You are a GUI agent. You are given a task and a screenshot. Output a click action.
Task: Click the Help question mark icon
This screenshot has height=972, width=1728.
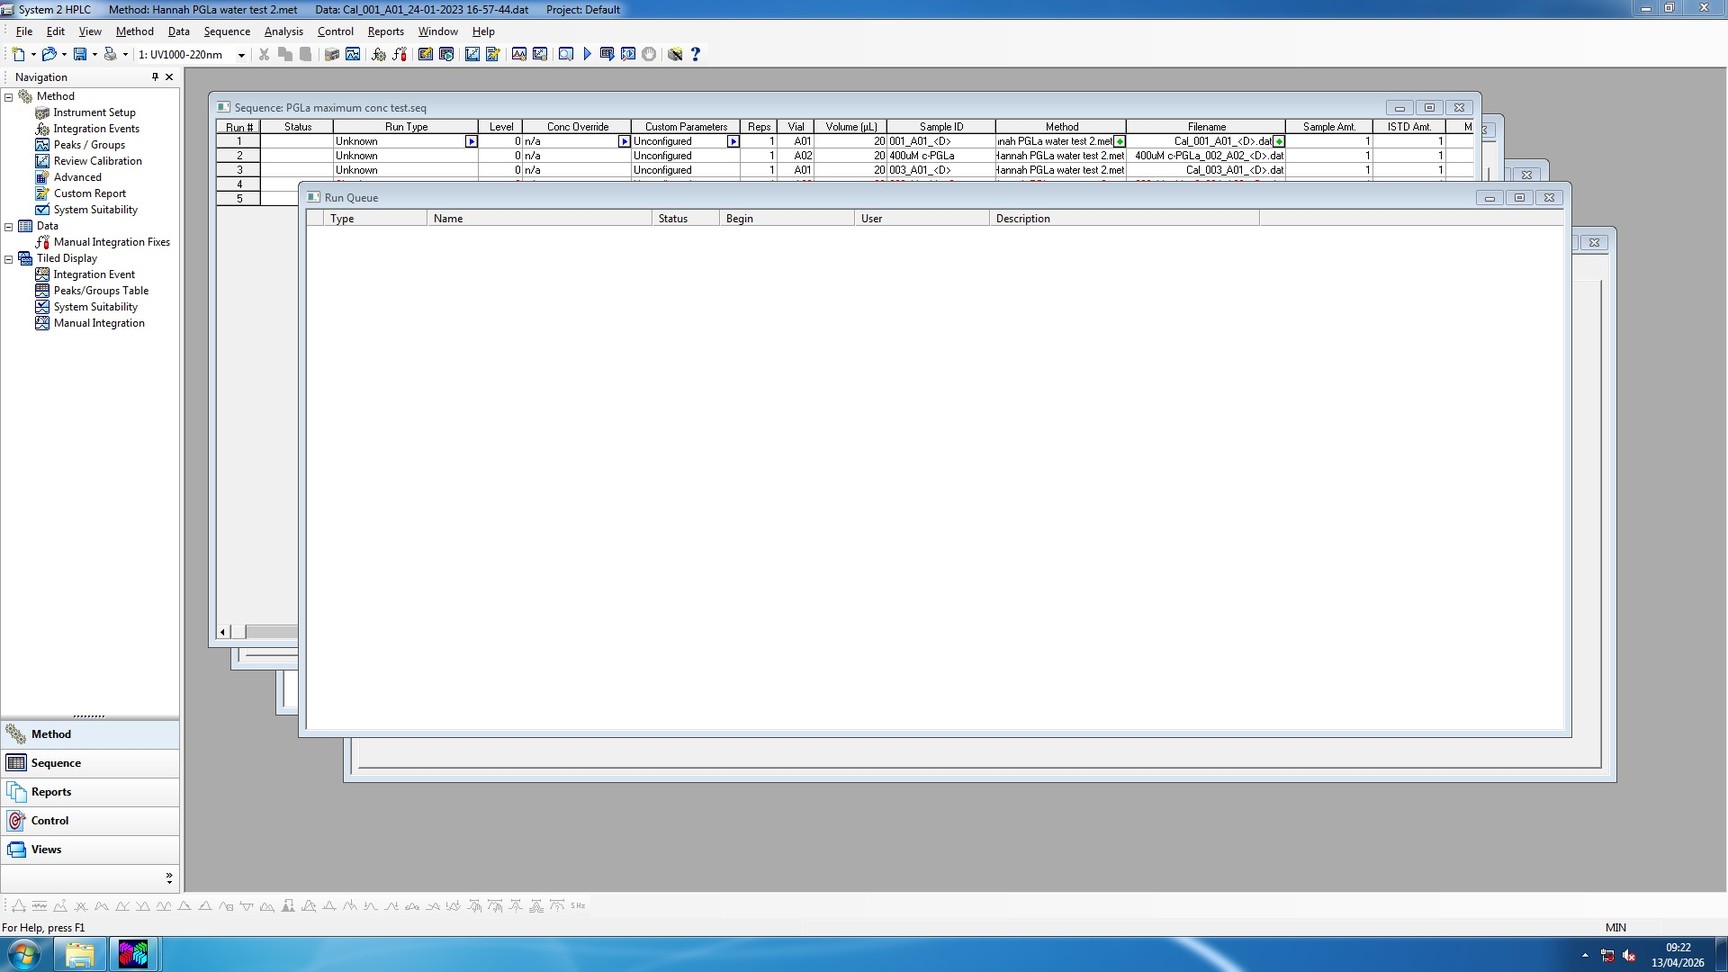click(696, 54)
